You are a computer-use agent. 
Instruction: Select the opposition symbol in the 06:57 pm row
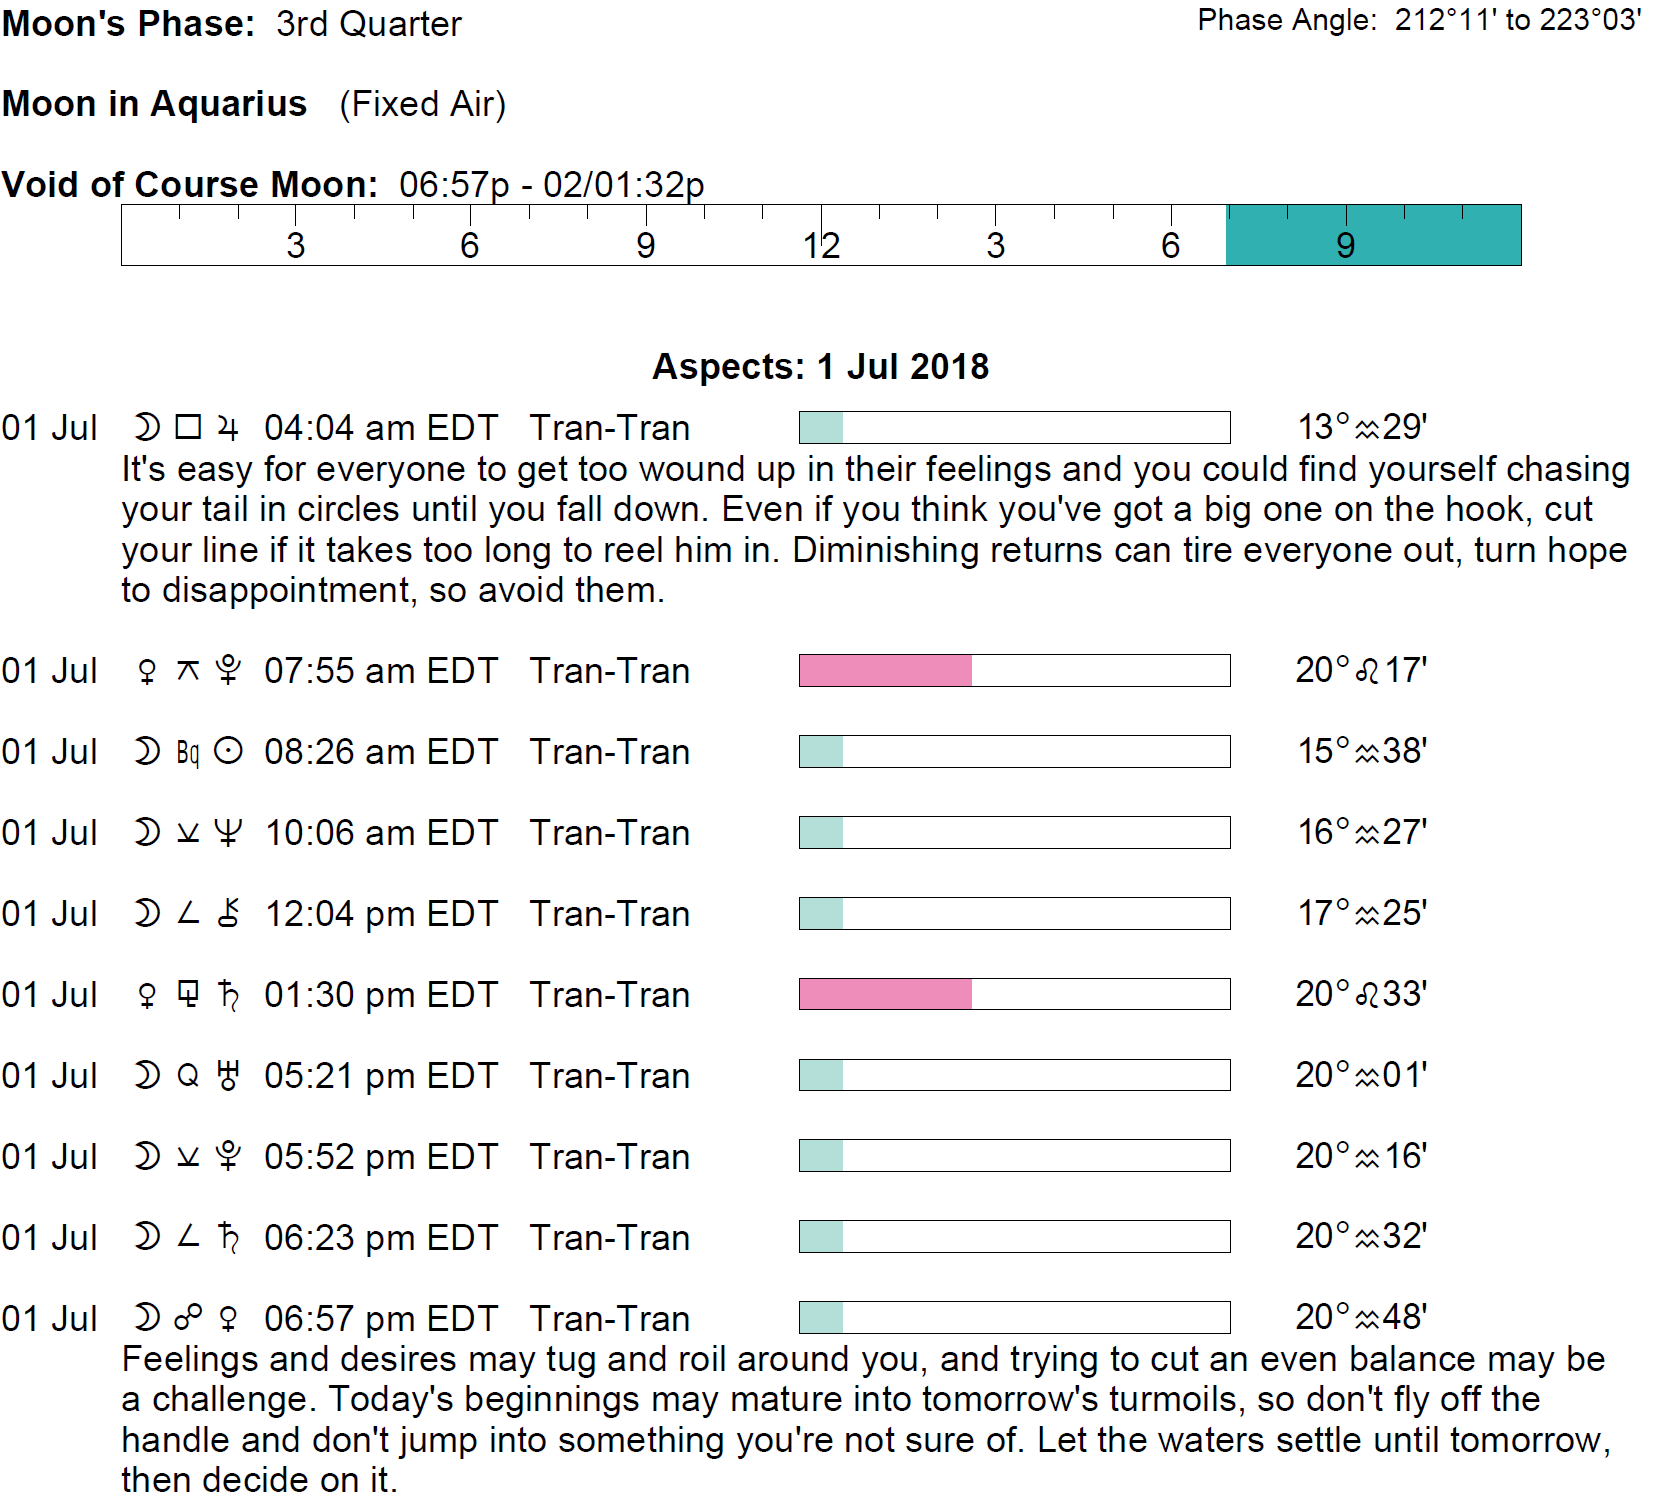188,1318
